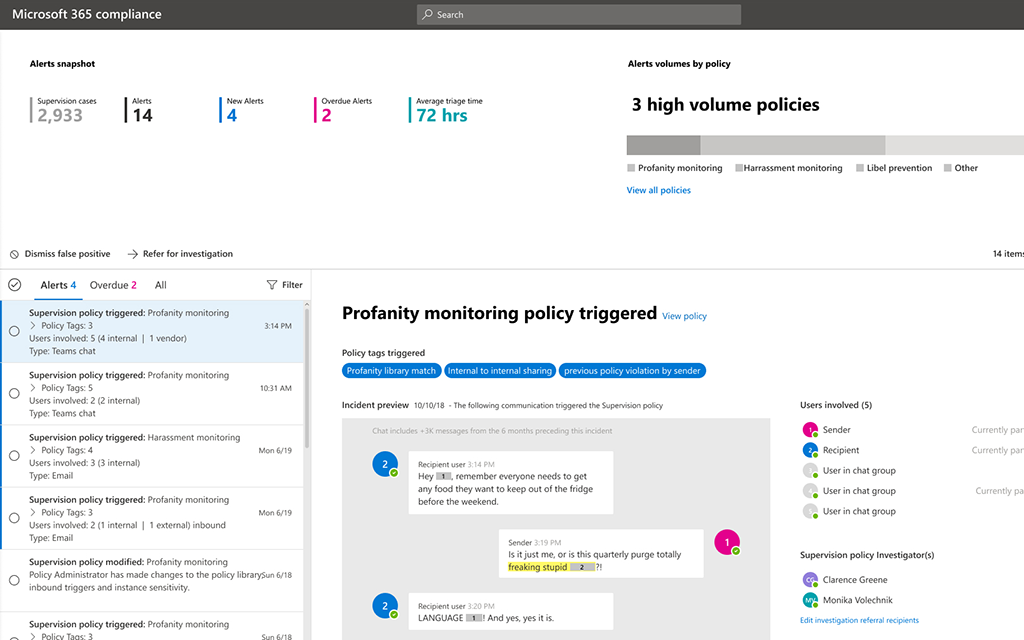Open the Filter button

284,285
